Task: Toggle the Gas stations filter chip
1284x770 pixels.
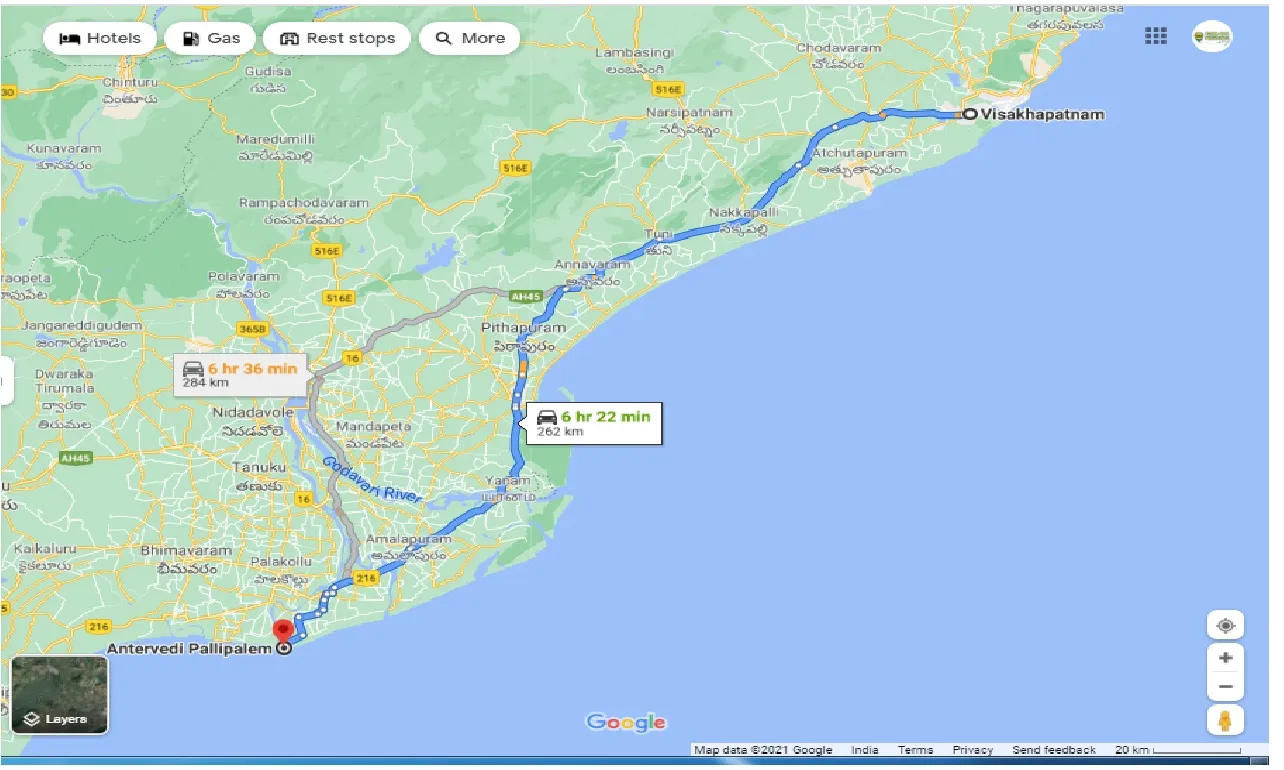Action: pyautogui.click(x=210, y=38)
